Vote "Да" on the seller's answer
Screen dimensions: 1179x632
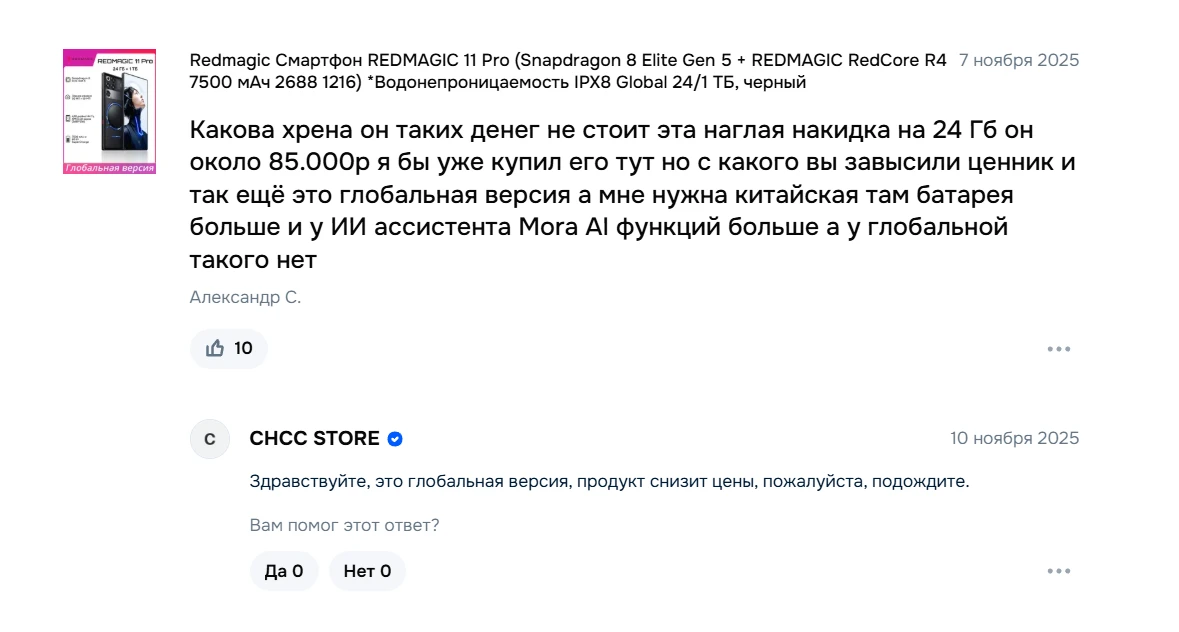(x=284, y=571)
